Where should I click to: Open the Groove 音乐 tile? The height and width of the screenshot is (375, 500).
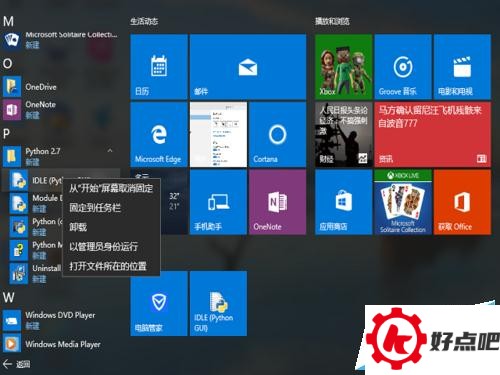click(x=403, y=67)
